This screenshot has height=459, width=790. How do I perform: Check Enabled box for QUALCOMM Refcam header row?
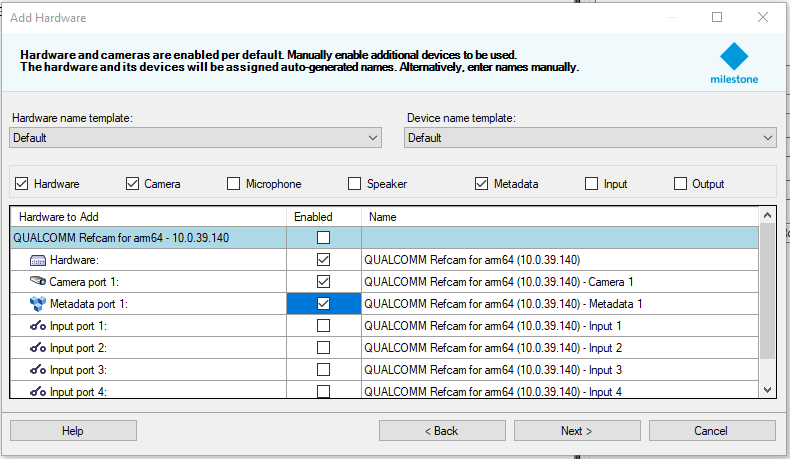(x=323, y=237)
